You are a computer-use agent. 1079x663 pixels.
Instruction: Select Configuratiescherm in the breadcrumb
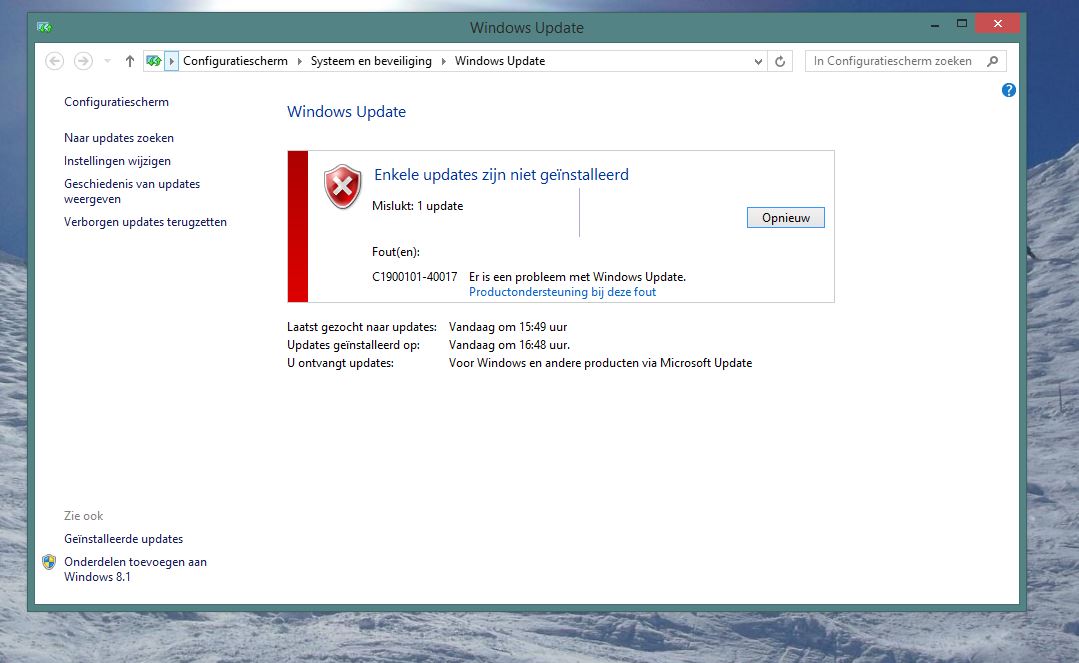click(235, 61)
